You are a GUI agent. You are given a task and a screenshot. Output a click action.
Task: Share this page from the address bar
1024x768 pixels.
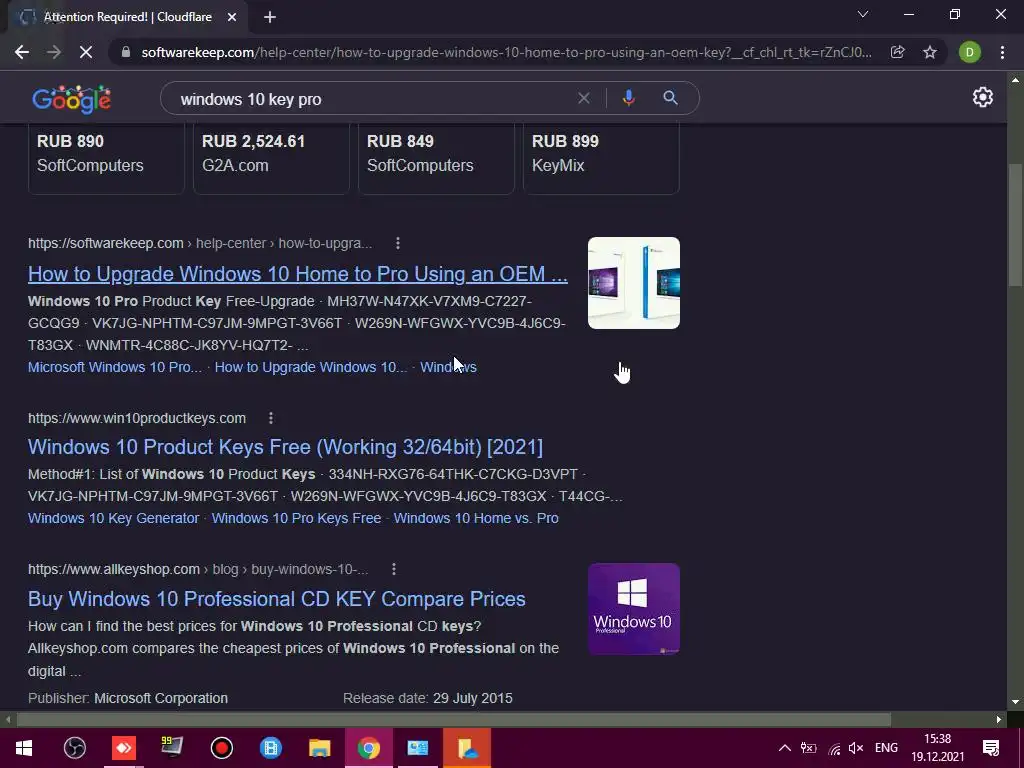[x=898, y=52]
